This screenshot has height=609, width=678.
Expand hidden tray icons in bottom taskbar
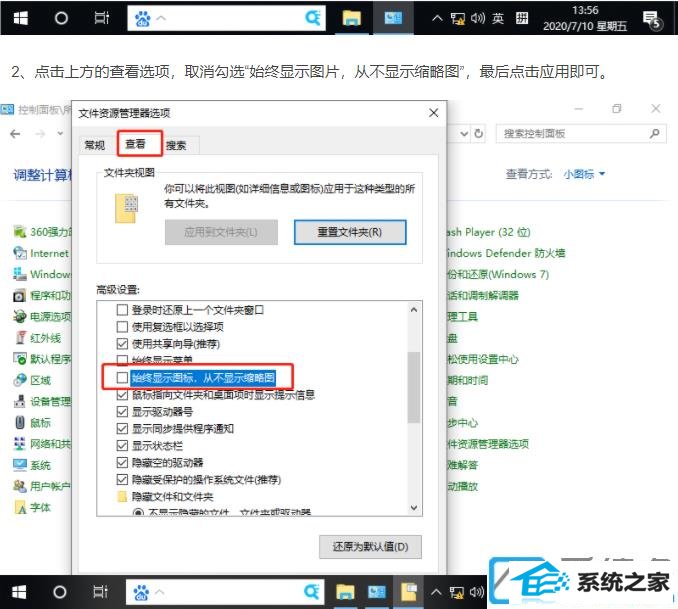pos(436,592)
